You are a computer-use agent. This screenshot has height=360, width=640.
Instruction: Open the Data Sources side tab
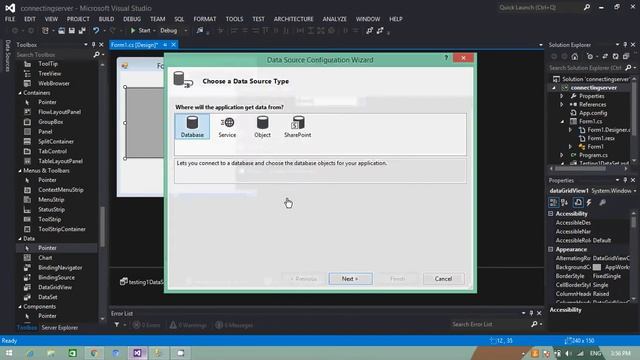point(7,56)
